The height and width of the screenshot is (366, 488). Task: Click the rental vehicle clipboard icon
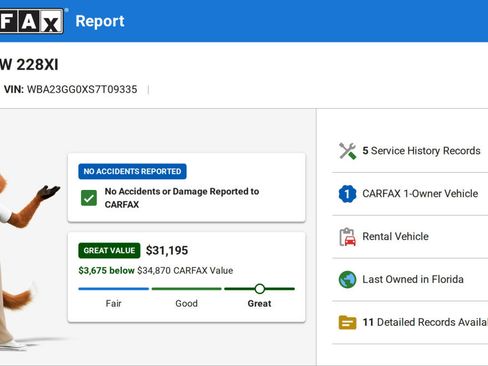pos(347,237)
